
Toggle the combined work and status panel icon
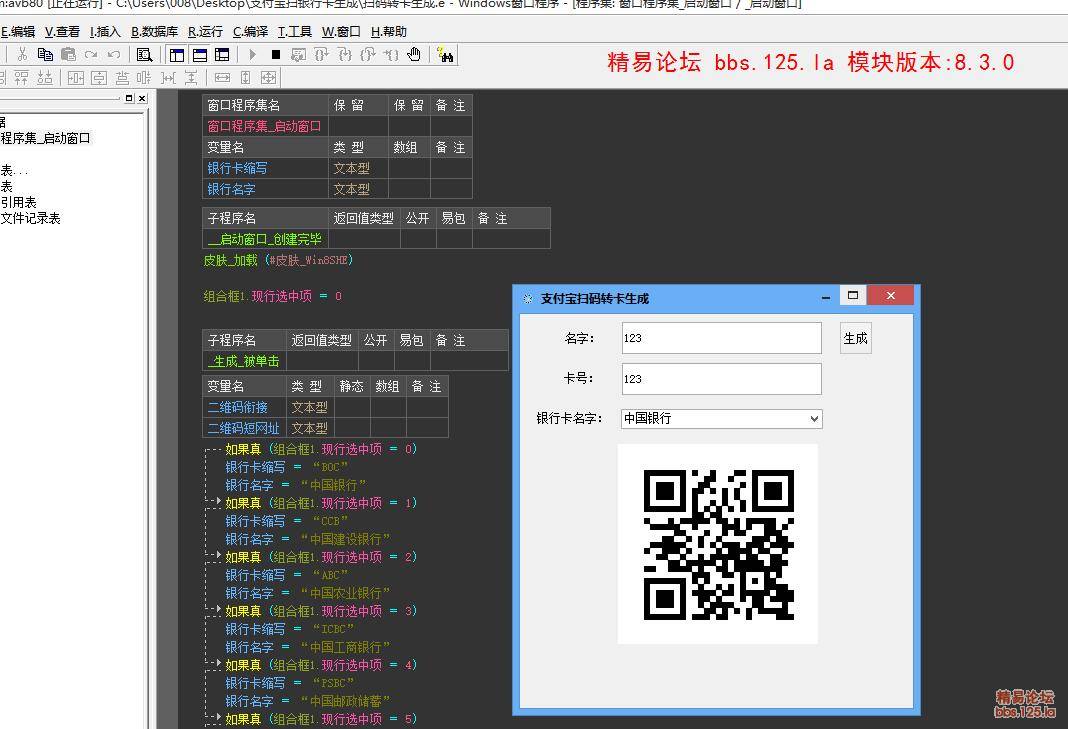[x=222, y=55]
